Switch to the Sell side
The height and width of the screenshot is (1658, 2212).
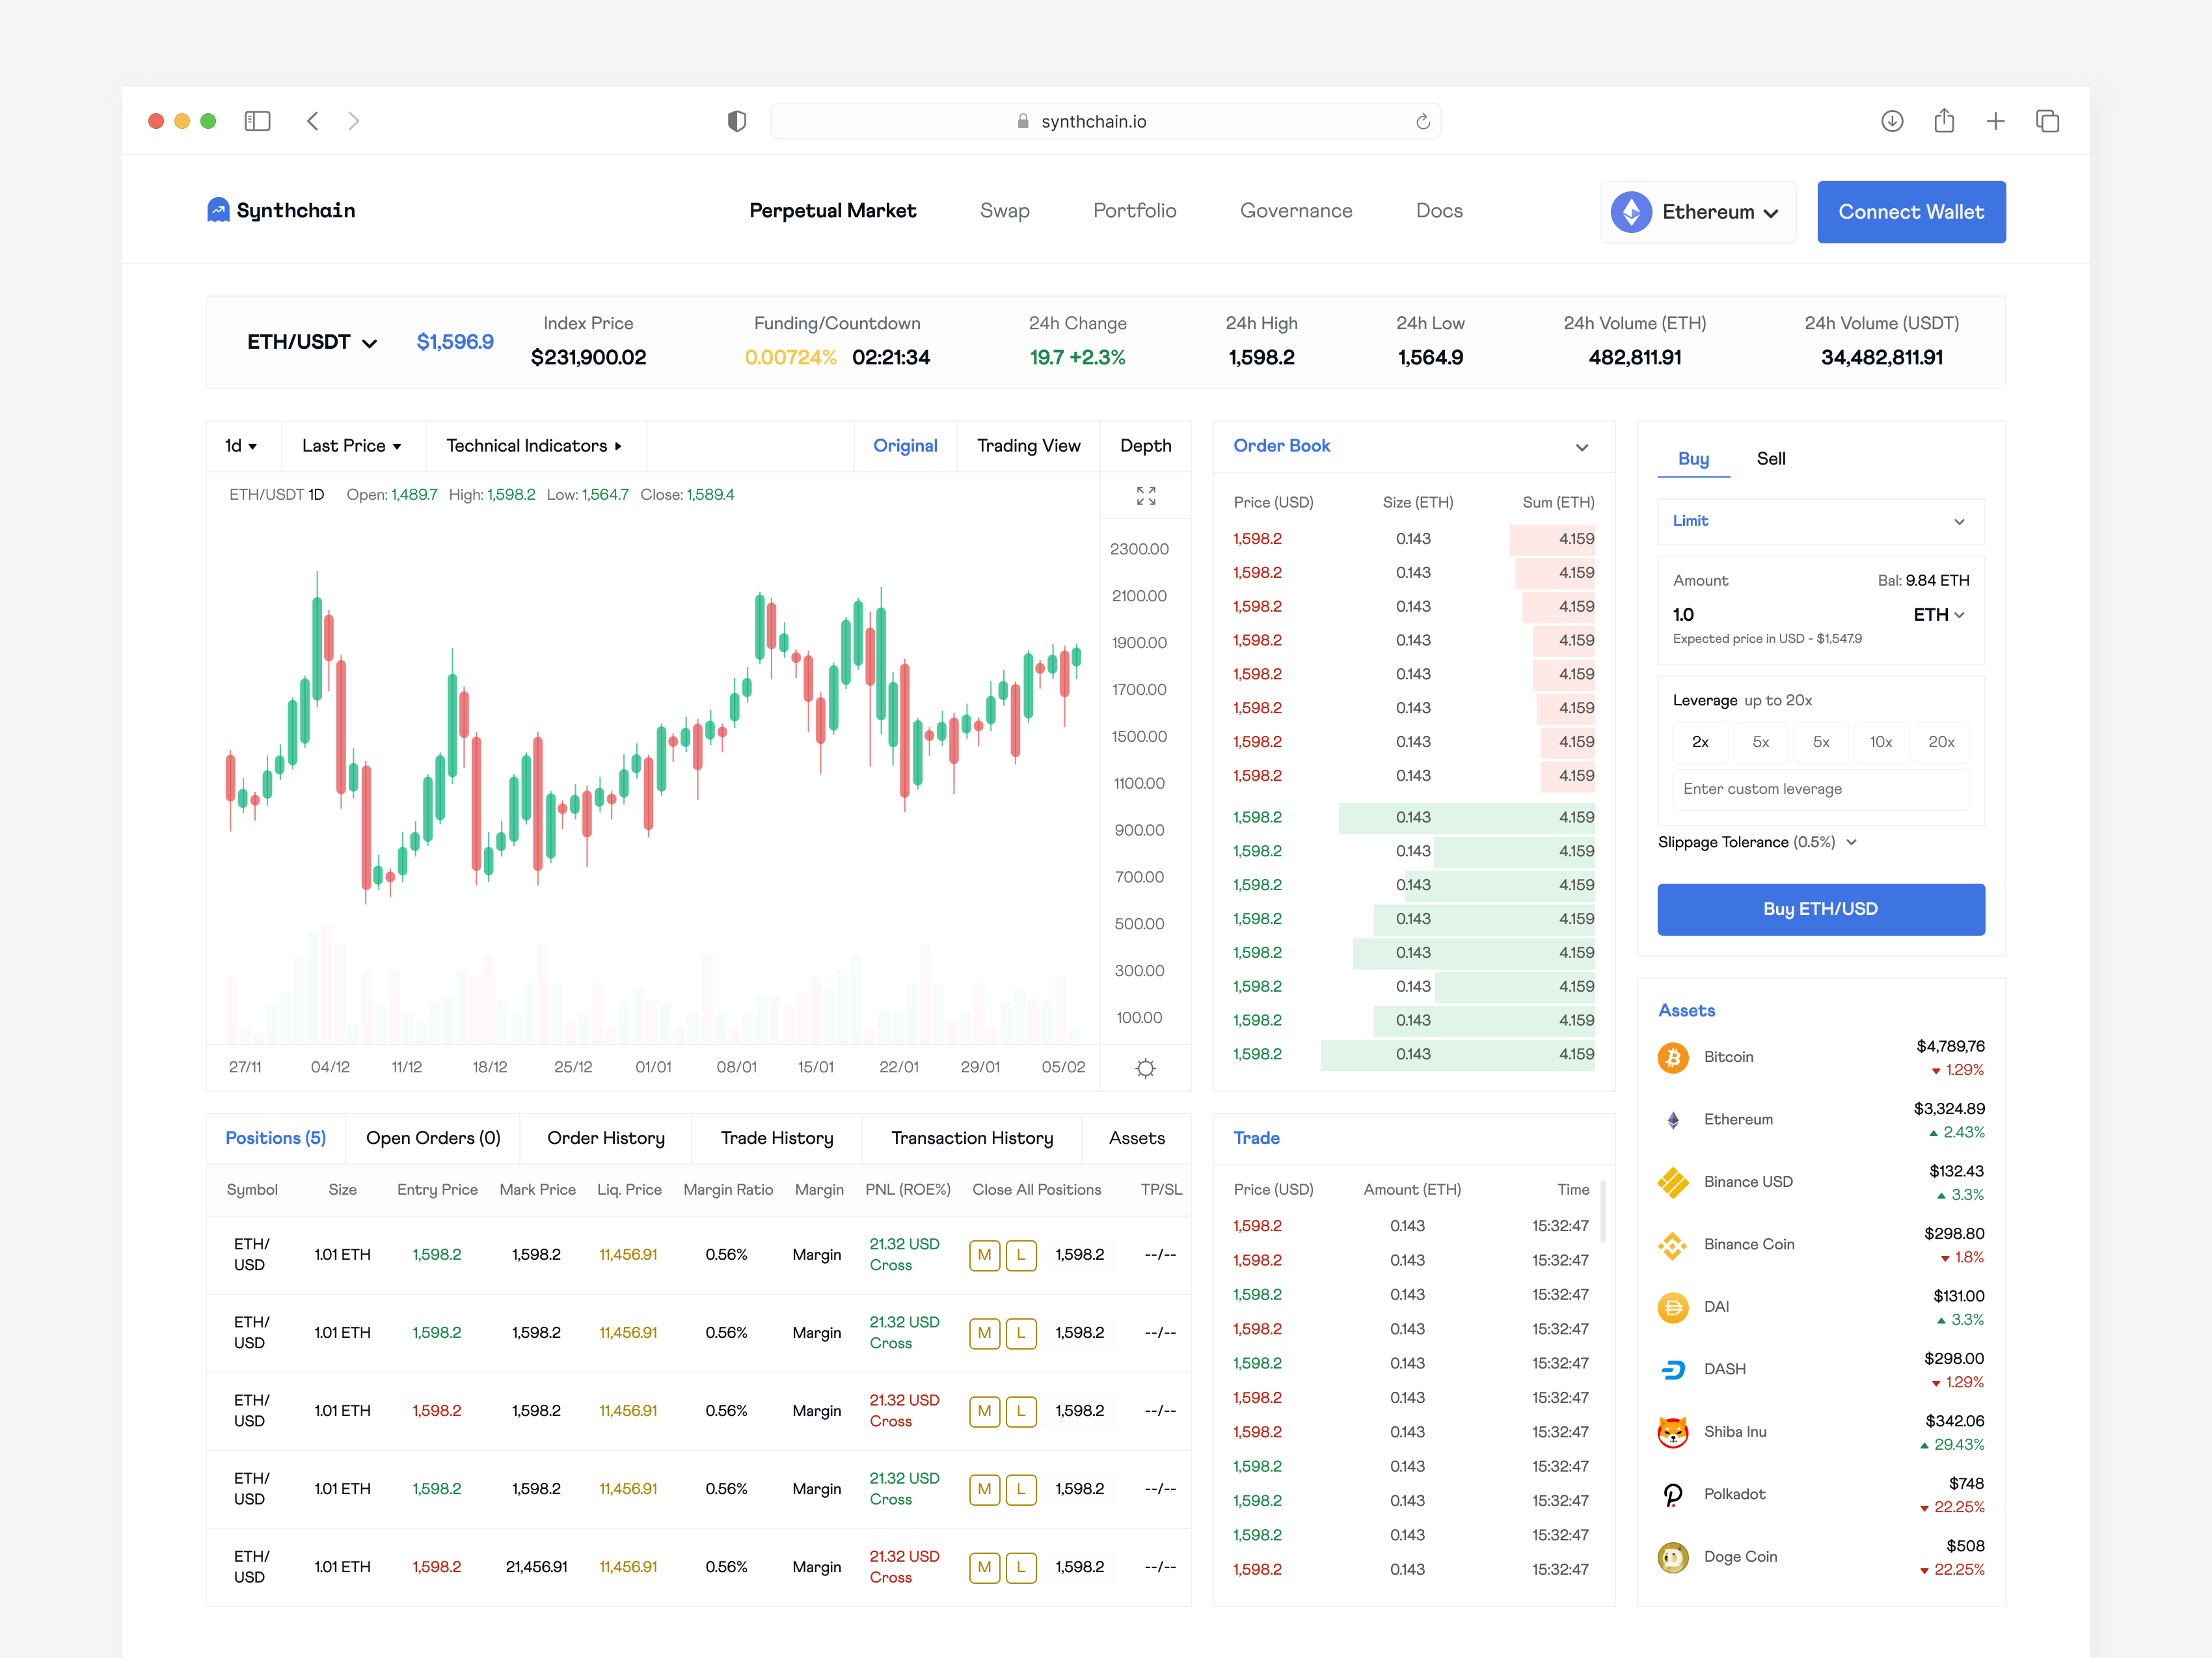[1771, 459]
